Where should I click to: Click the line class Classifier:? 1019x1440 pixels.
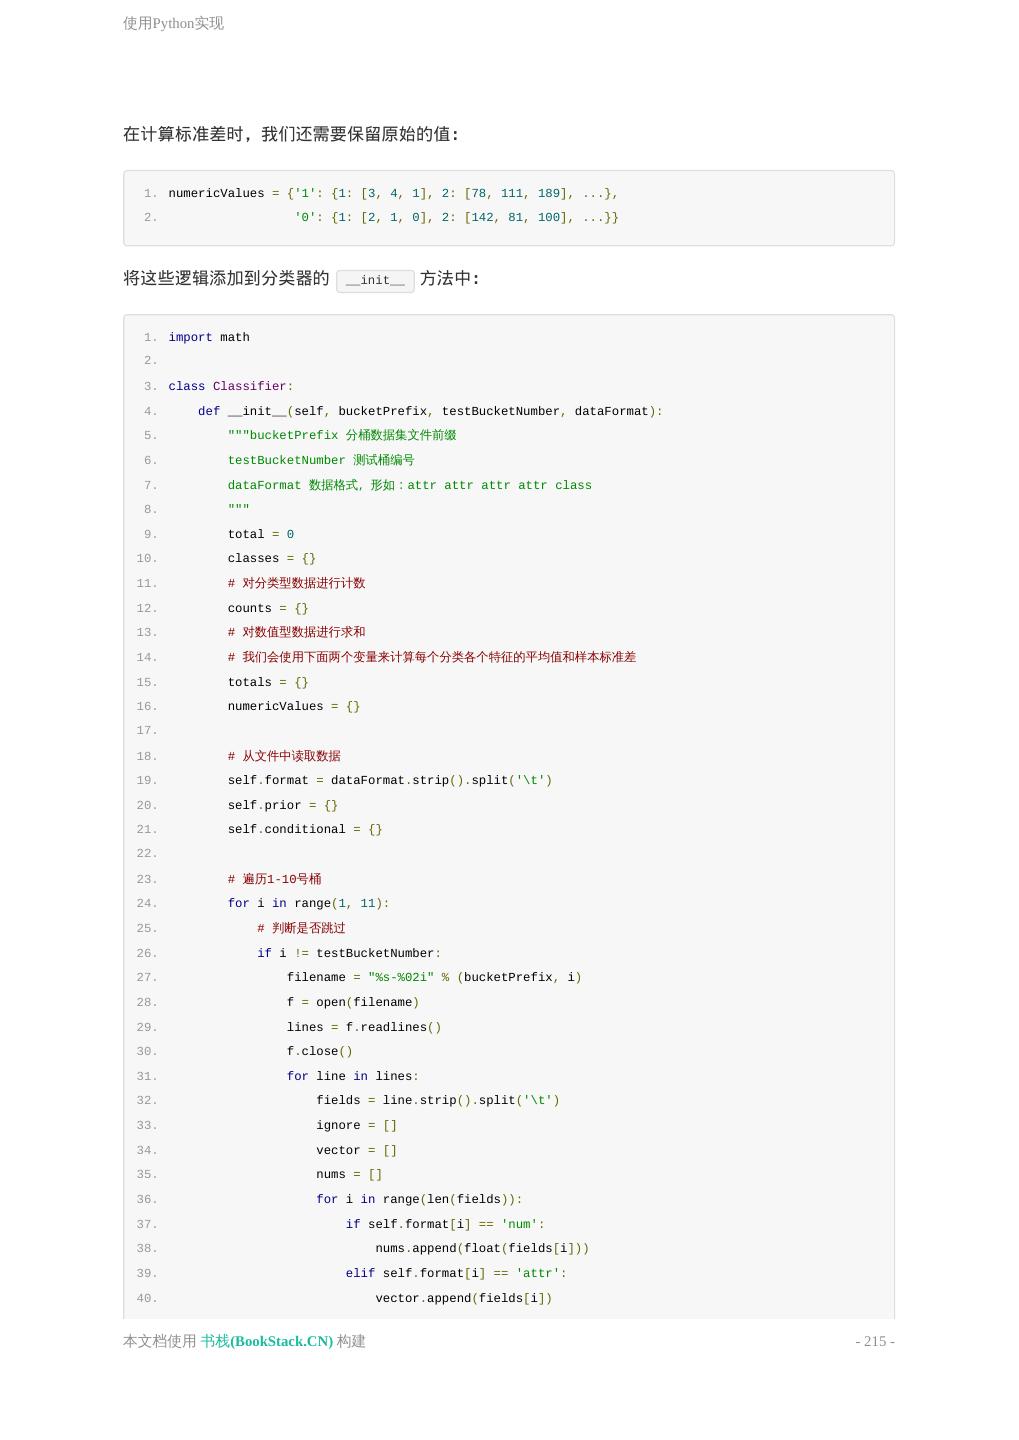(231, 386)
